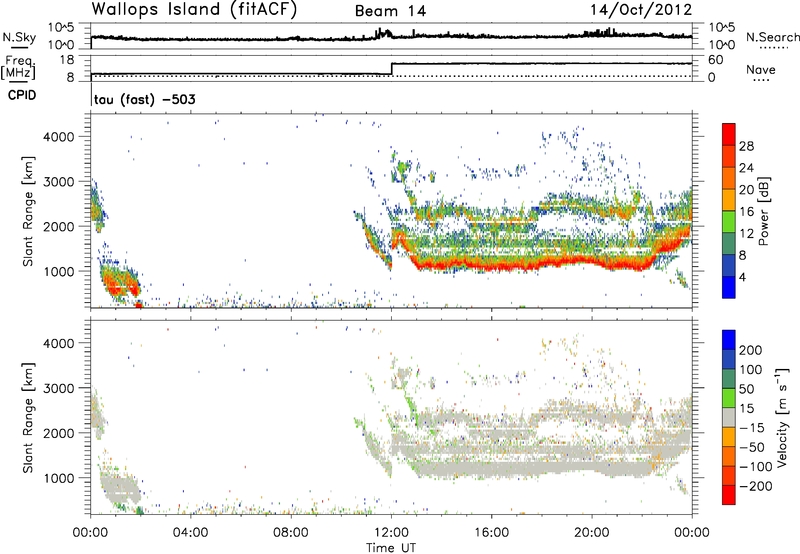The image size is (800, 554).
Task: Click the 'CPID' label
Action: [21, 95]
